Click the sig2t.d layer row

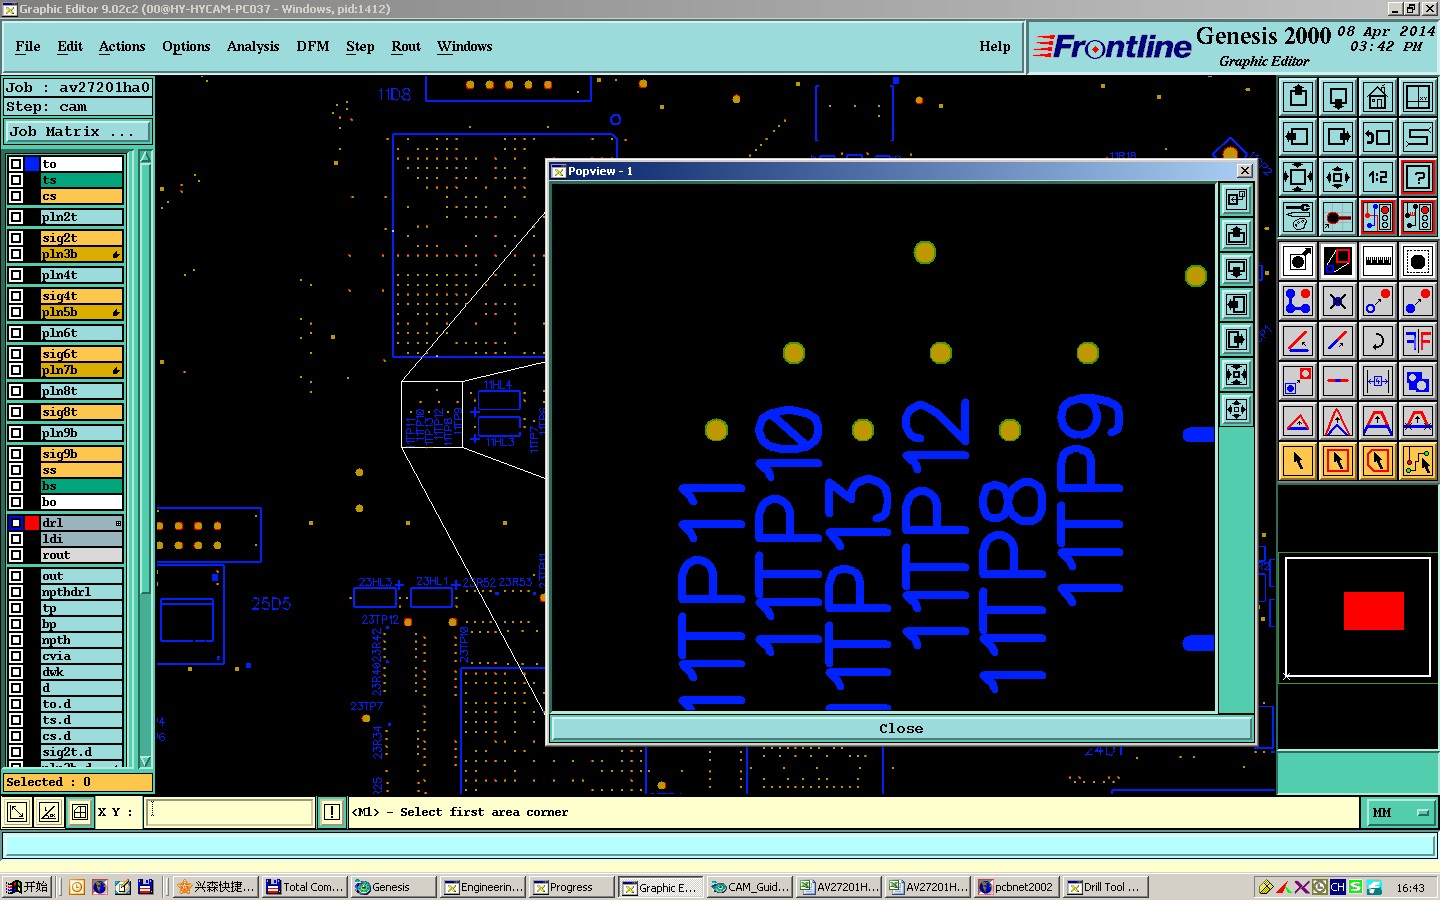point(81,752)
